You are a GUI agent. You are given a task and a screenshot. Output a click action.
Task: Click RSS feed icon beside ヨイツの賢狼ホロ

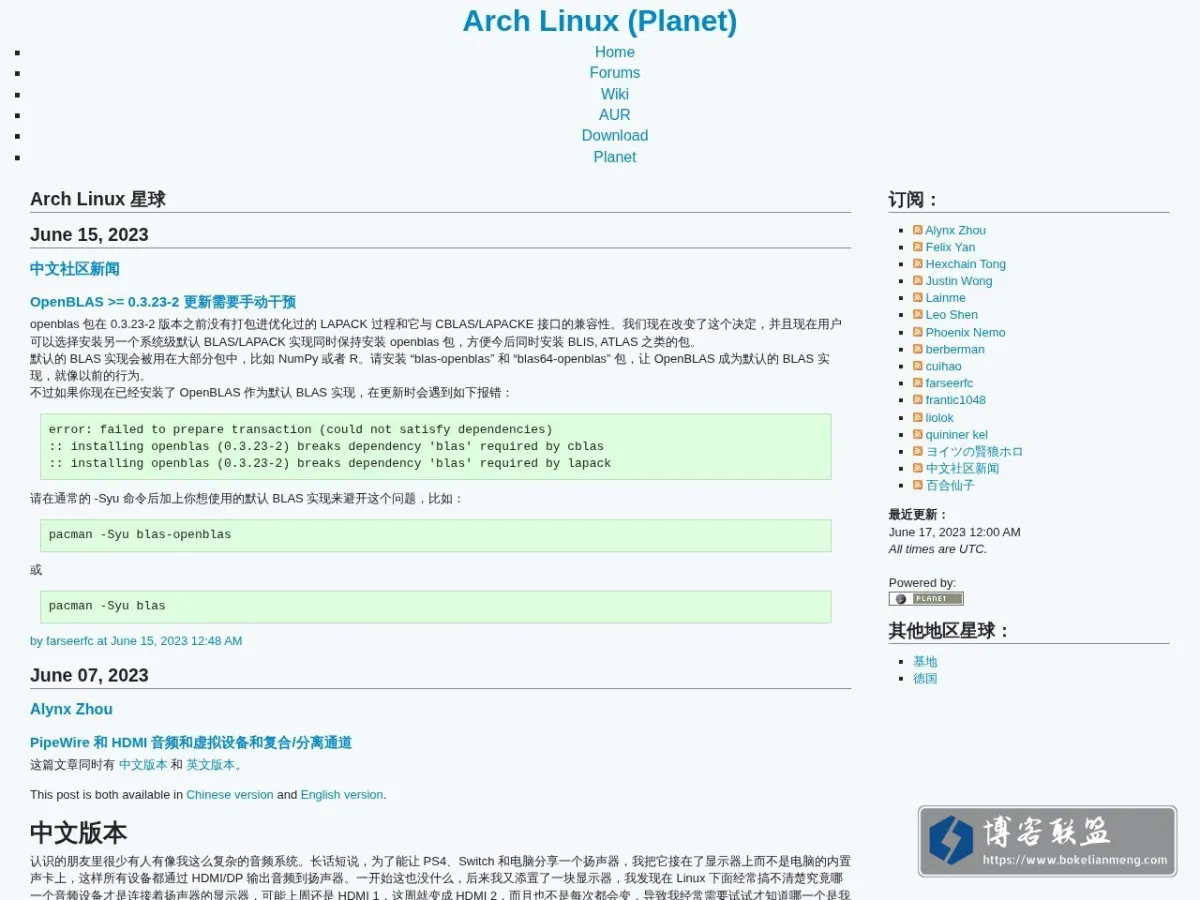918,452
